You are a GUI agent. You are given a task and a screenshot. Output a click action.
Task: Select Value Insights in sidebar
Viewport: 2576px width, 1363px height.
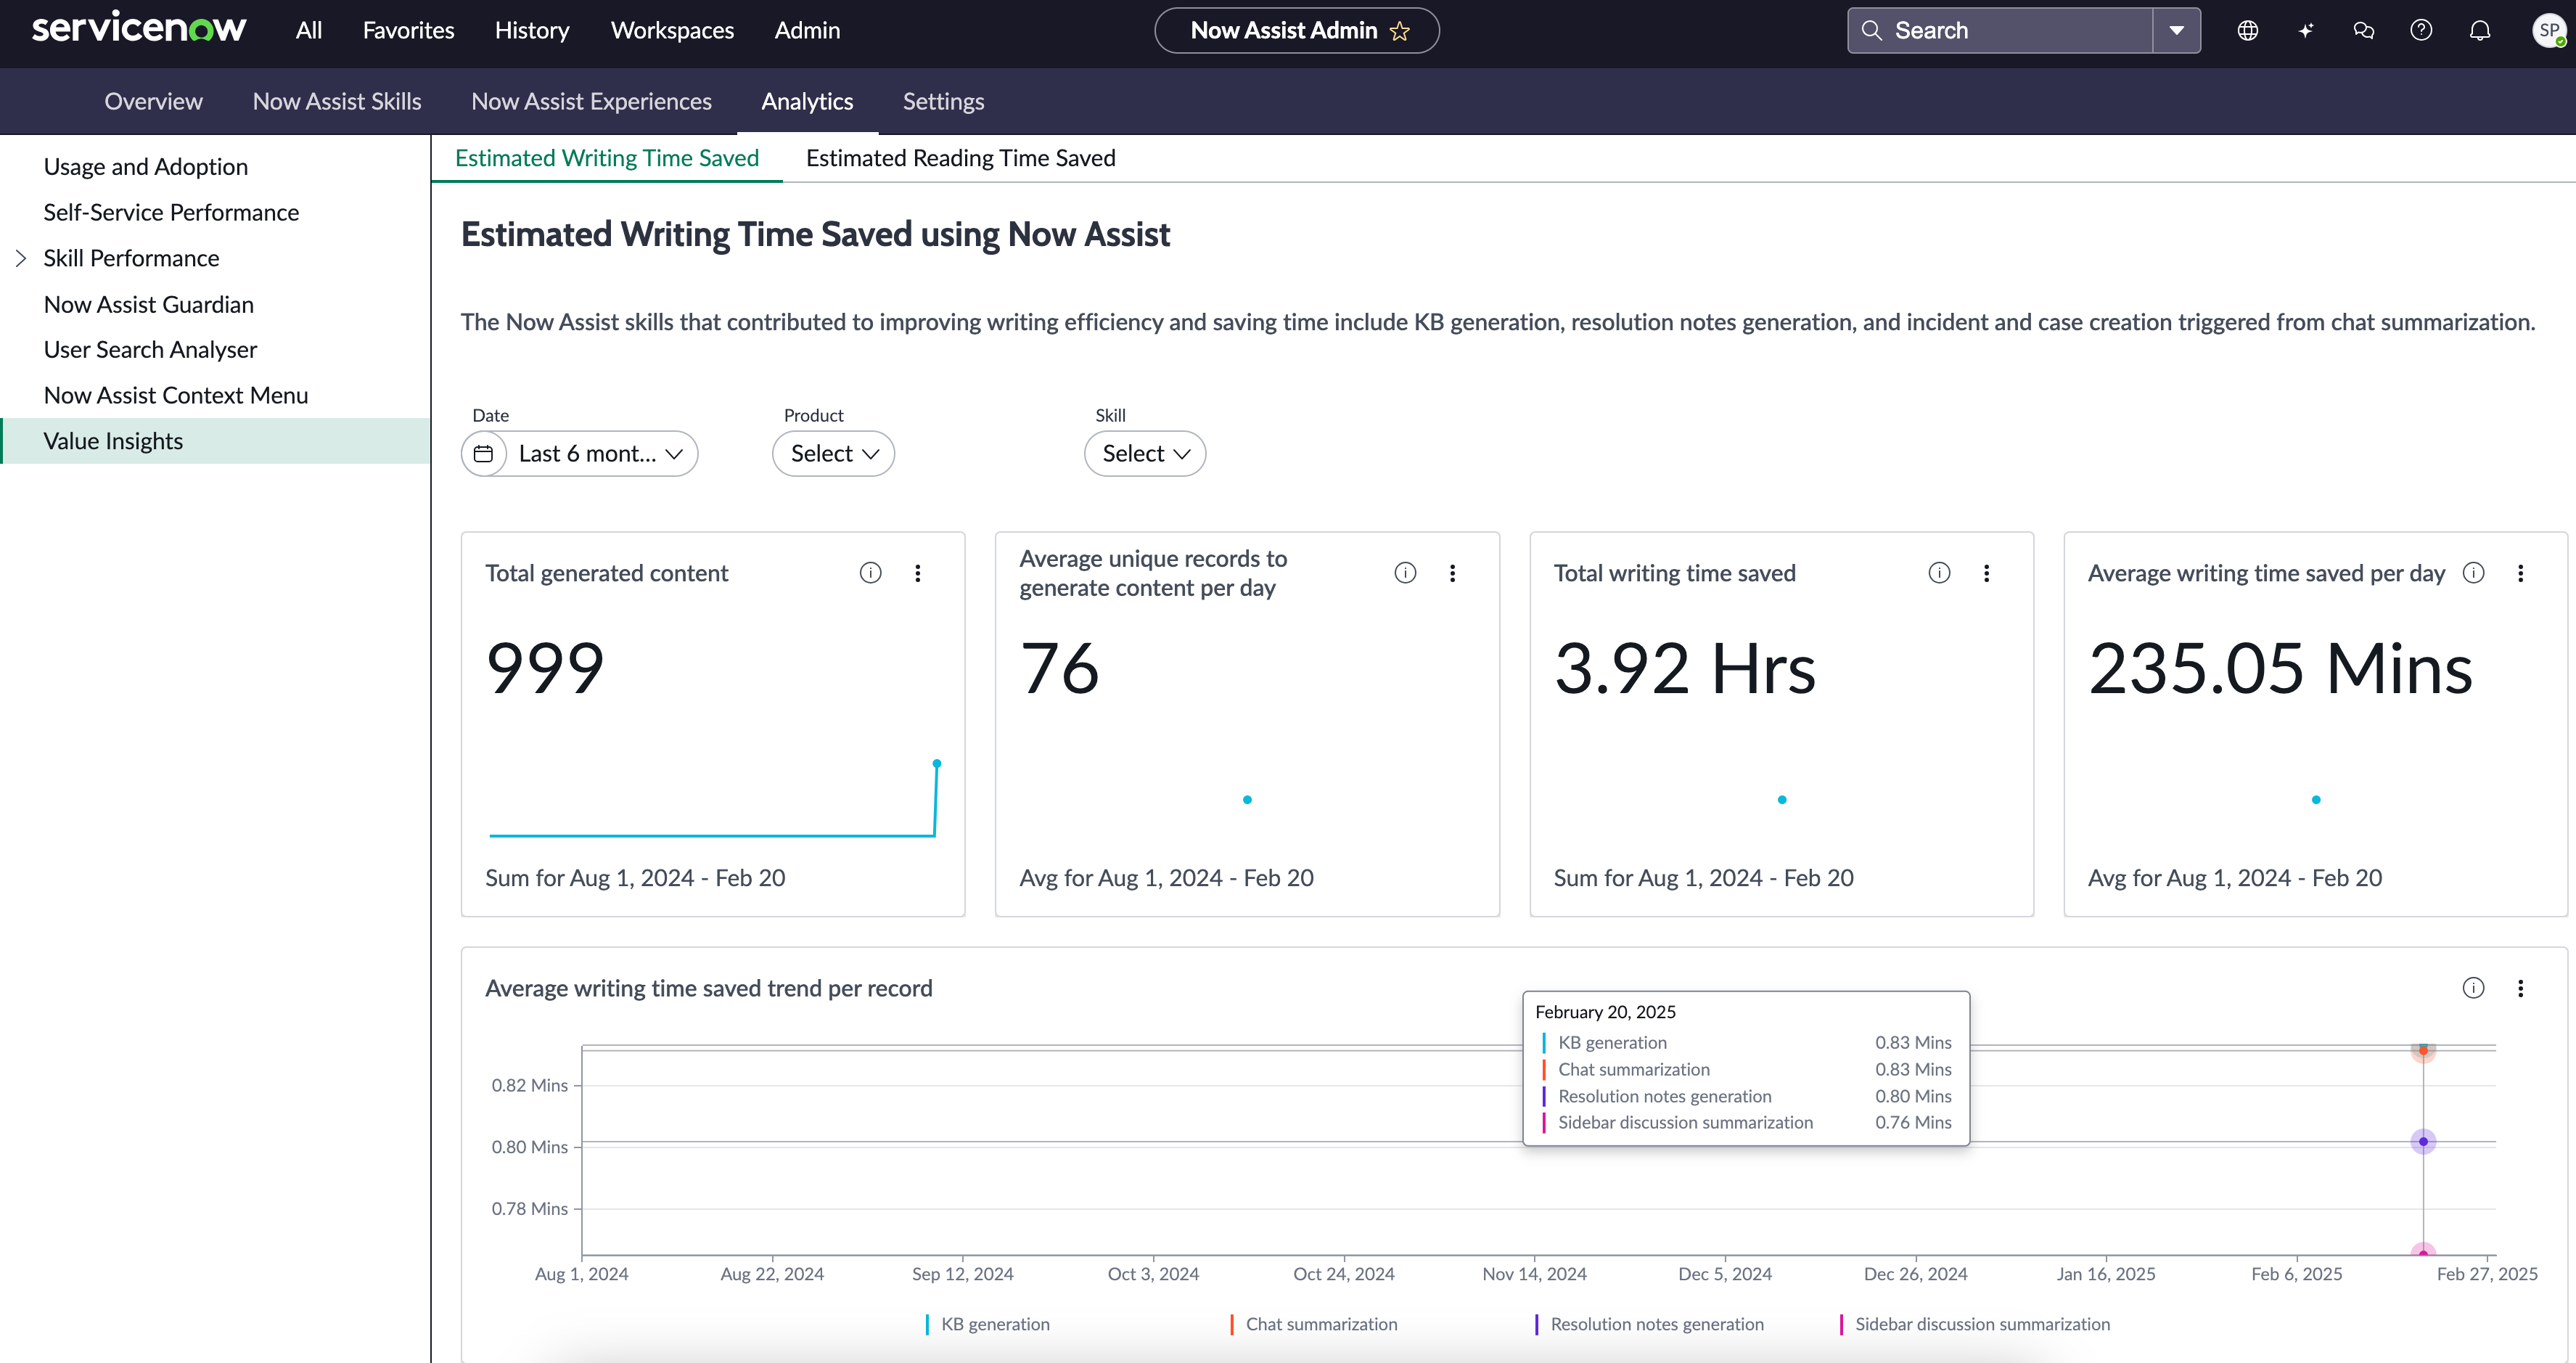click(215, 441)
